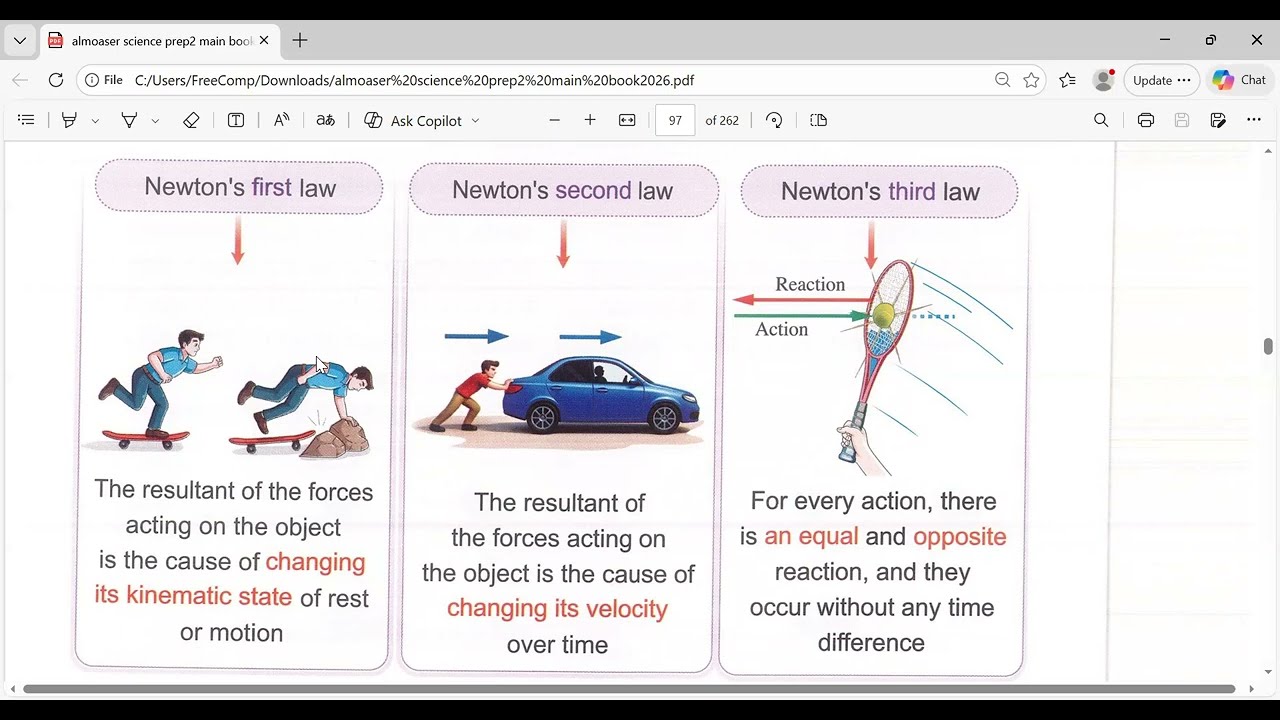
Task: Toggle Page view layout
Action: point(818,120)
